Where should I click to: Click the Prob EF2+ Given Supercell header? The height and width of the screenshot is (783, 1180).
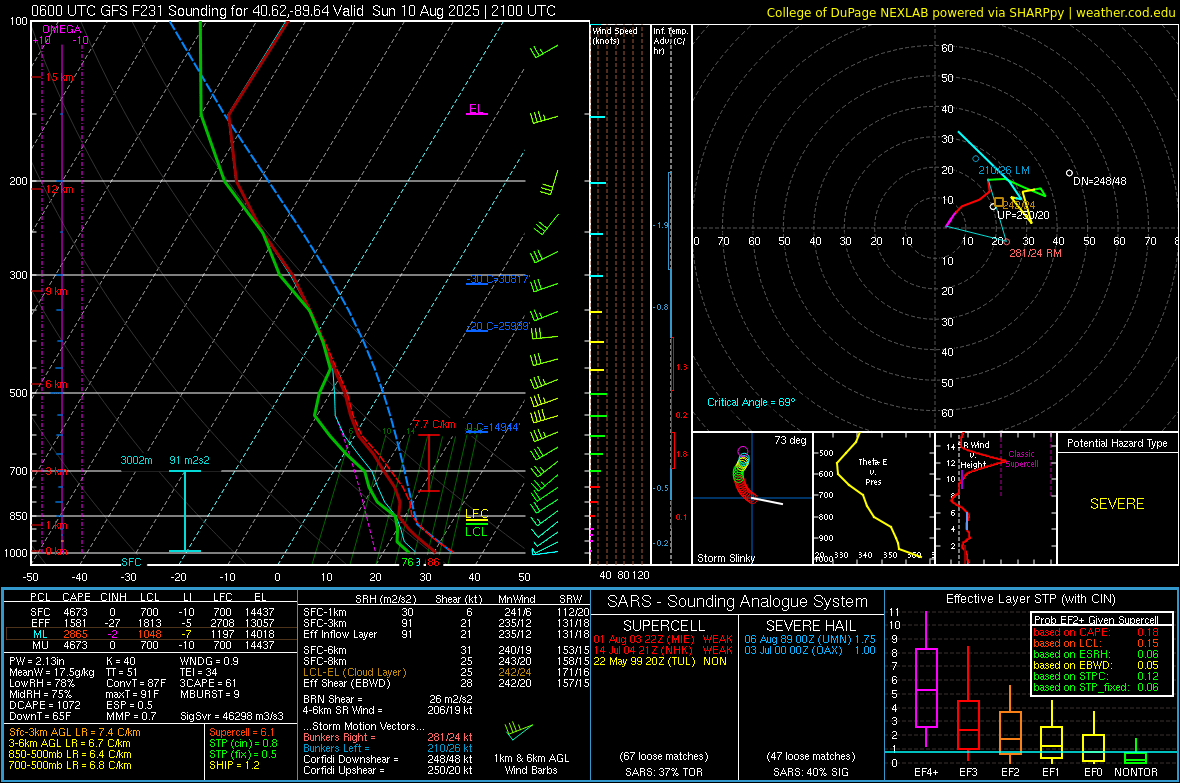click(1096, 620)
